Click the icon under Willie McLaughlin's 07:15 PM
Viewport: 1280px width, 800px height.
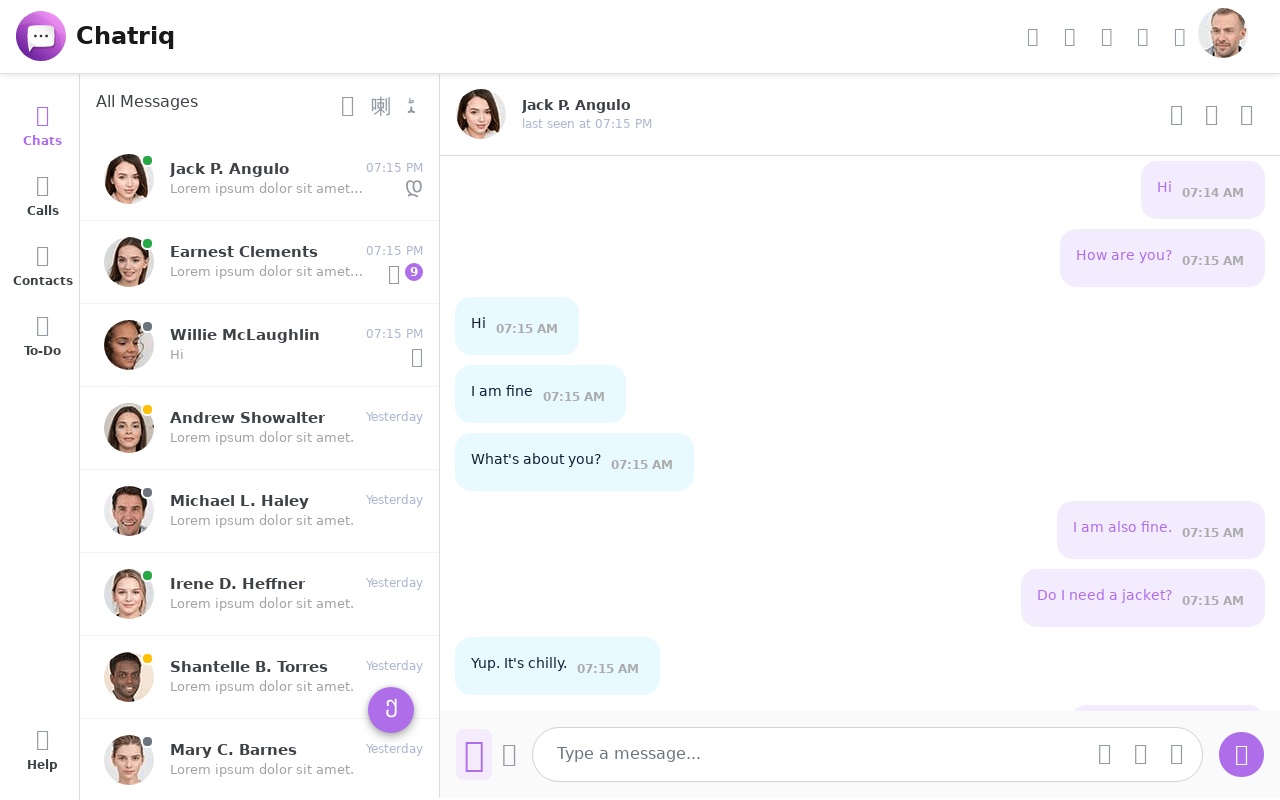[417, 357]
